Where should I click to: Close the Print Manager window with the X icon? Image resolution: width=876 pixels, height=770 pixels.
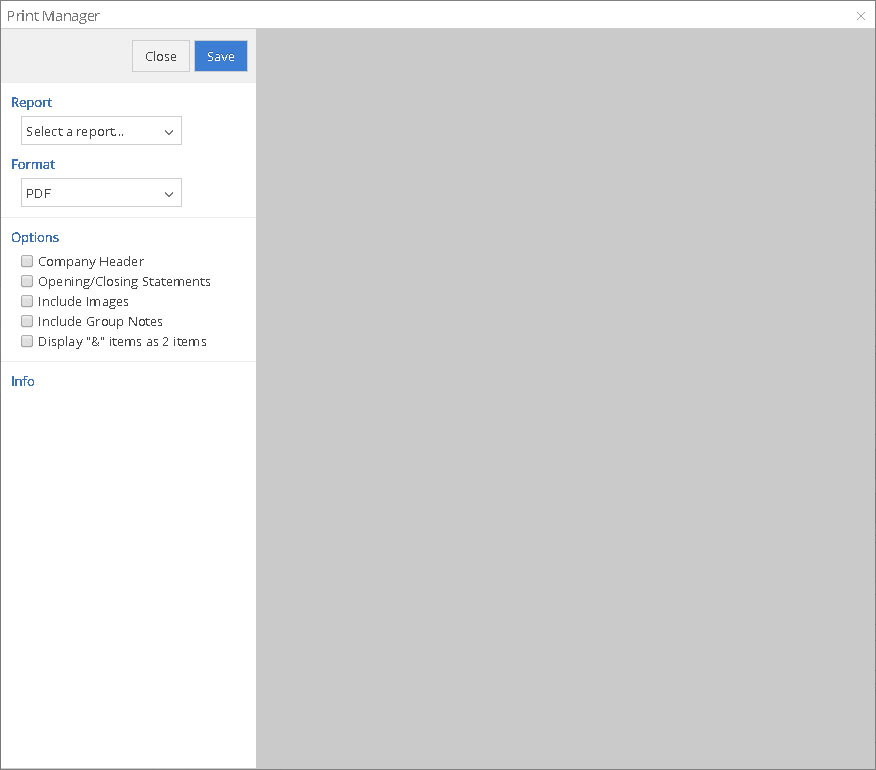861,16
